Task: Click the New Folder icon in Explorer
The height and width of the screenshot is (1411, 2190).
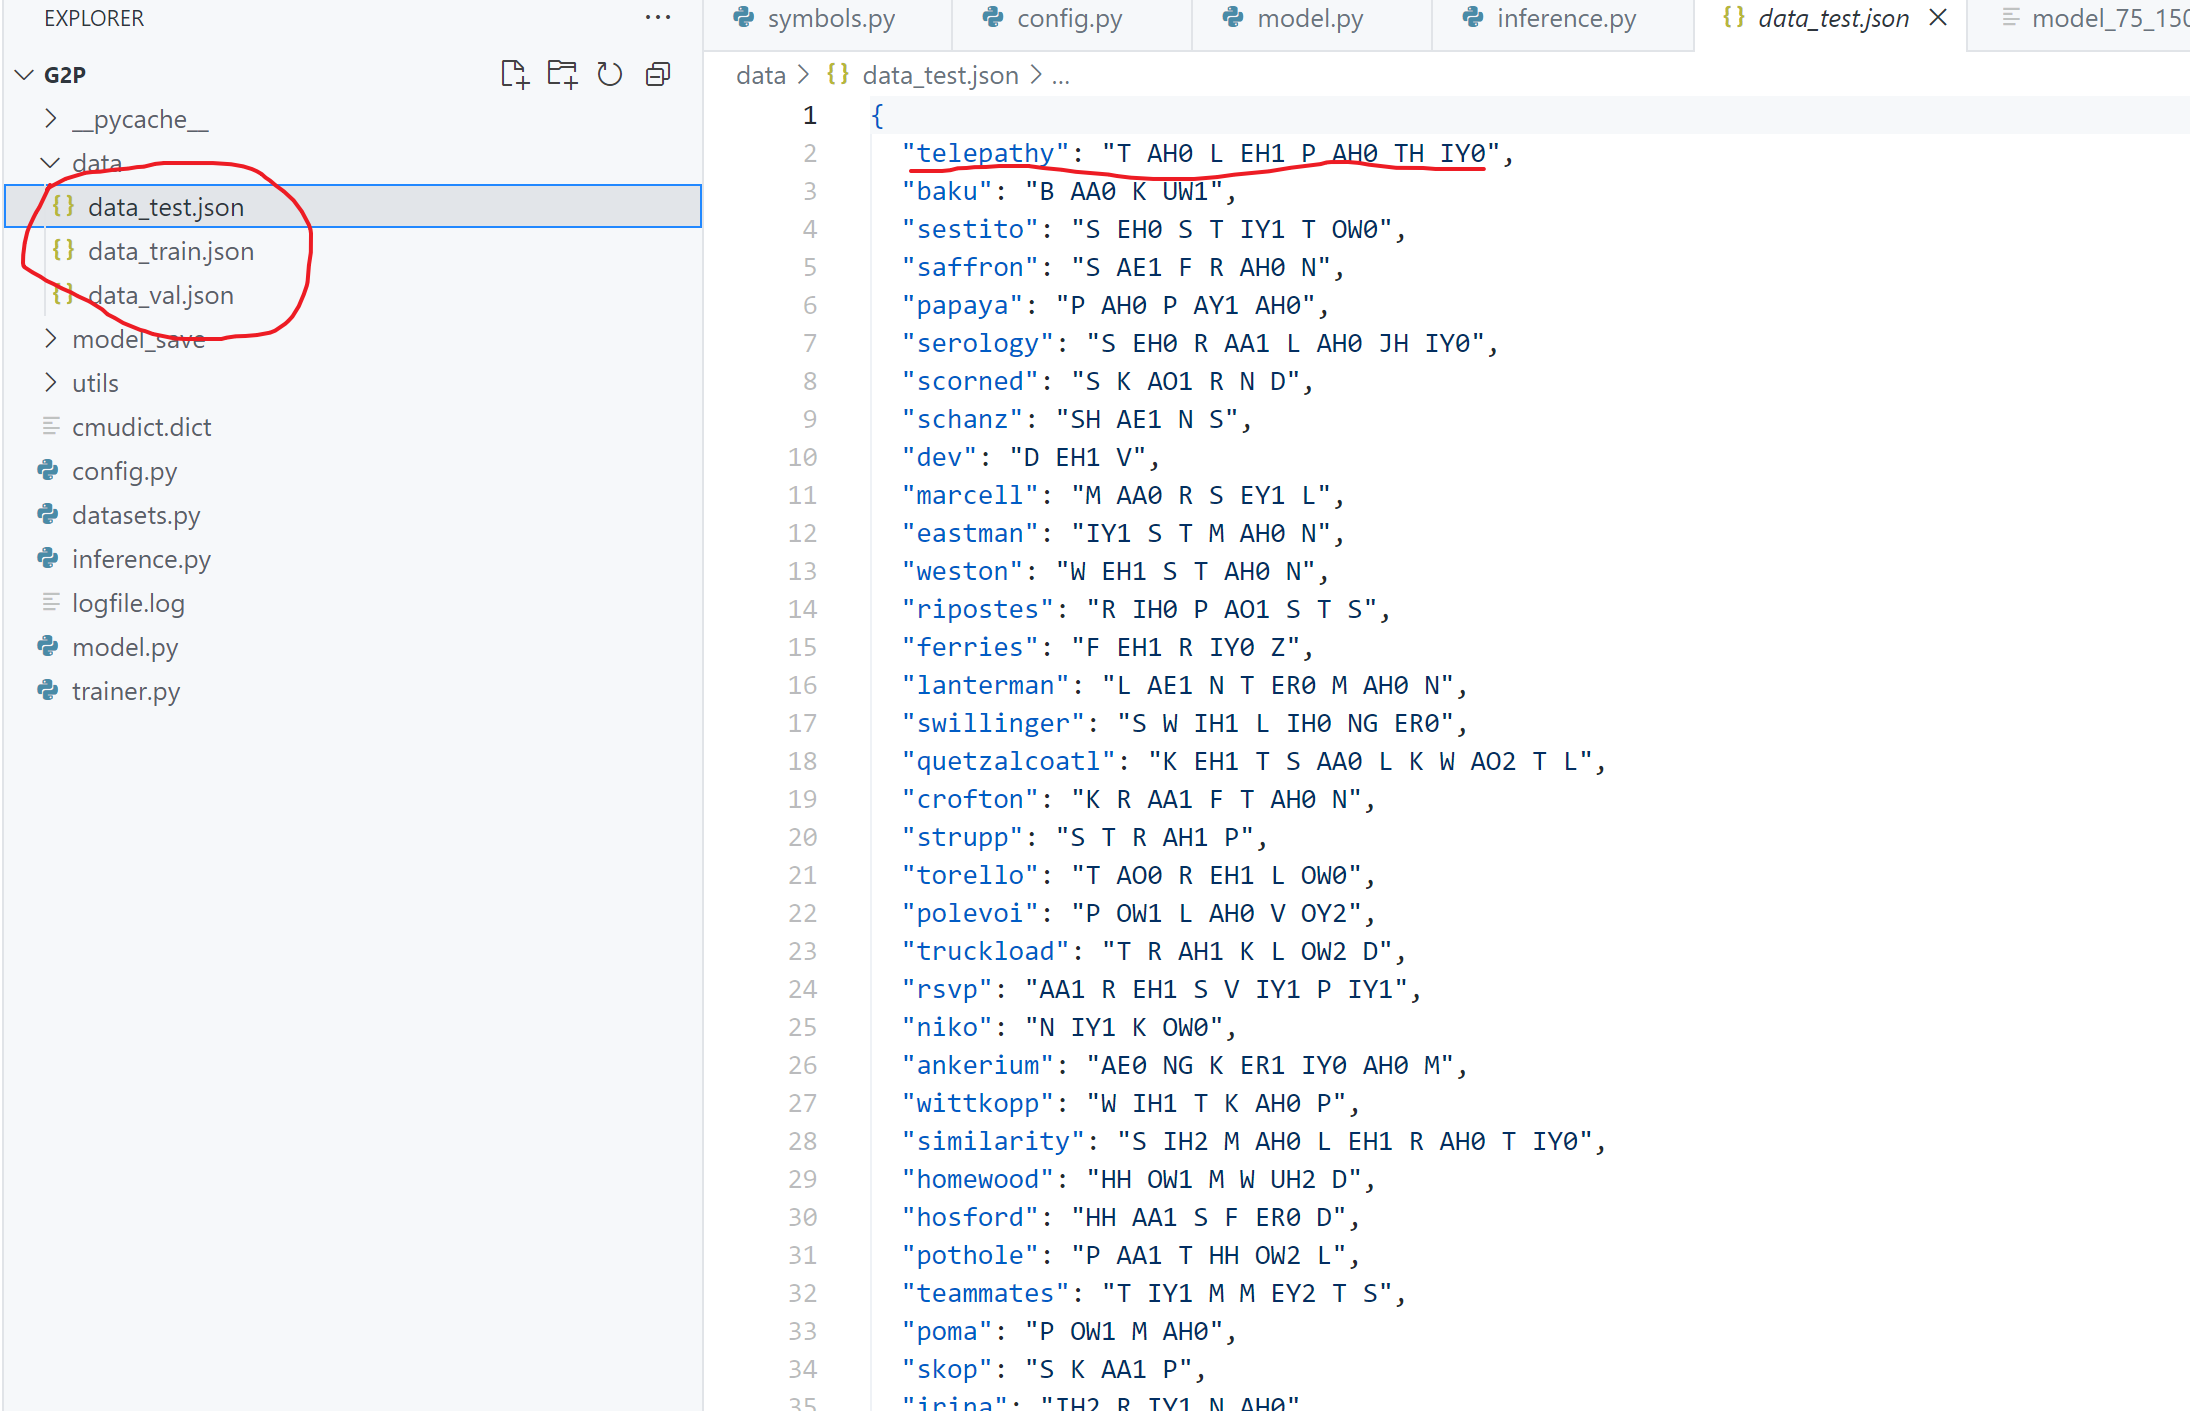Action: coord(562,74)
